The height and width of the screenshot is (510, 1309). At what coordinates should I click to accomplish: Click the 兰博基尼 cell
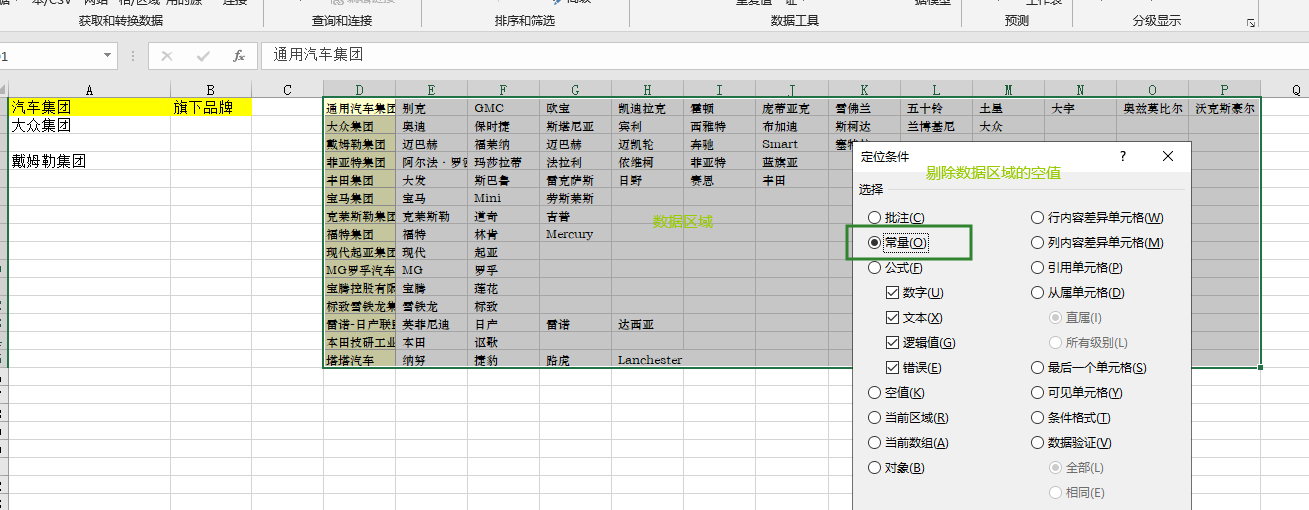pos(936,126)
